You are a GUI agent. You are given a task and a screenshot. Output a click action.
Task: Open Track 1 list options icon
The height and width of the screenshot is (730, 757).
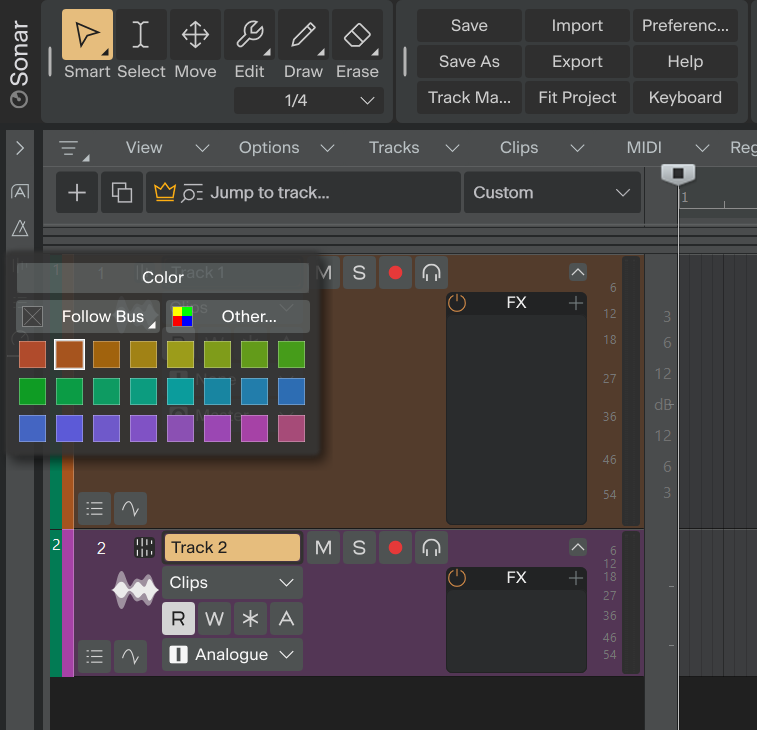95,508
